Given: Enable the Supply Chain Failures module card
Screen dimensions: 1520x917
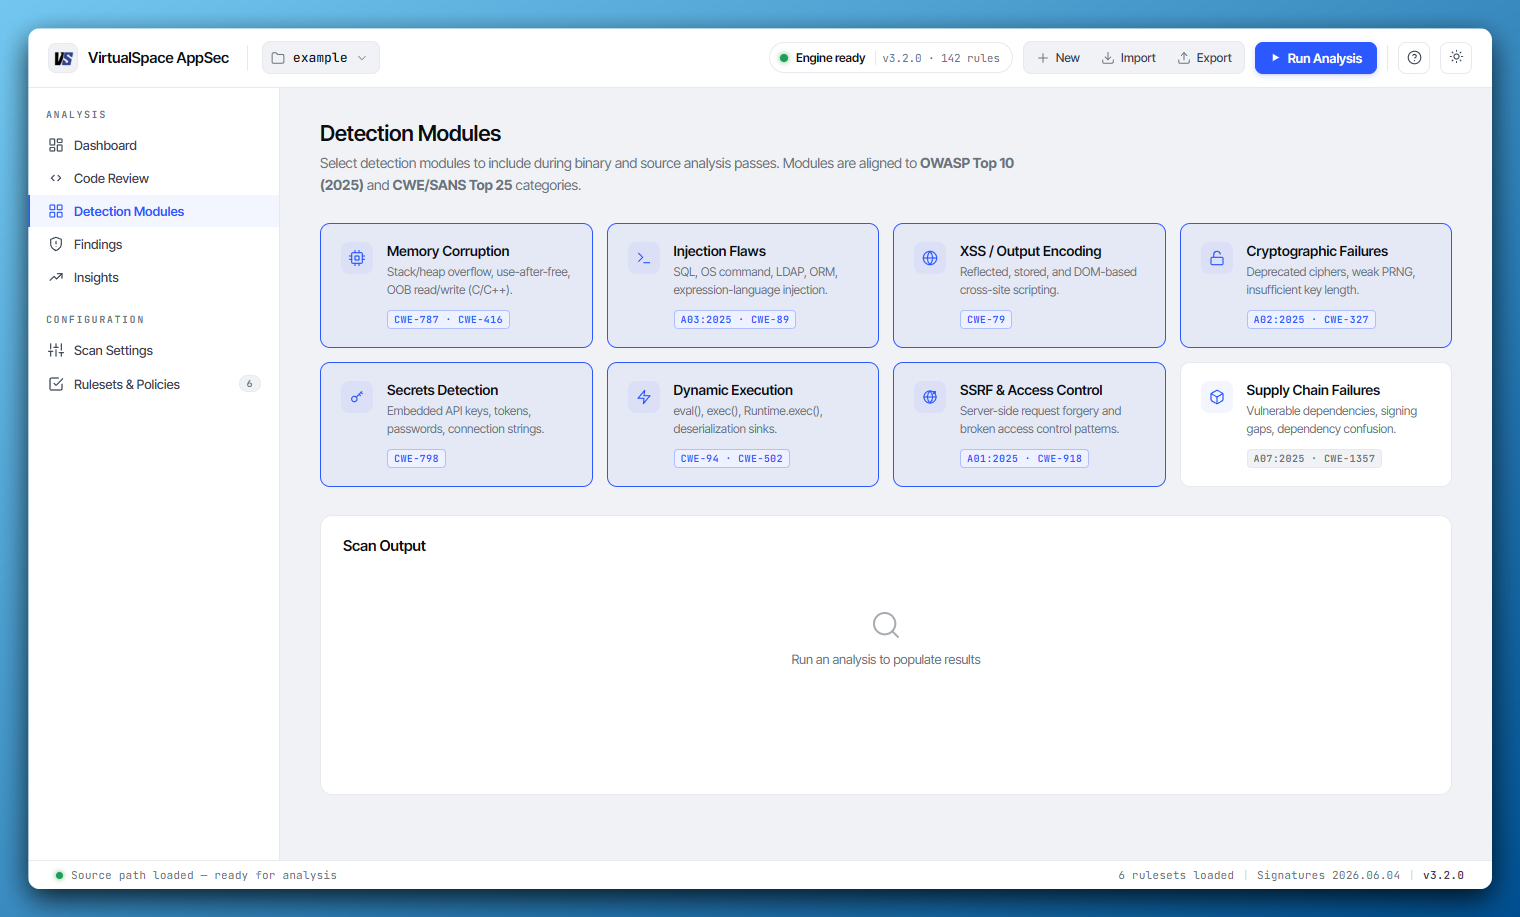Looking at the screenshot, I should (x=1316, y=424).
